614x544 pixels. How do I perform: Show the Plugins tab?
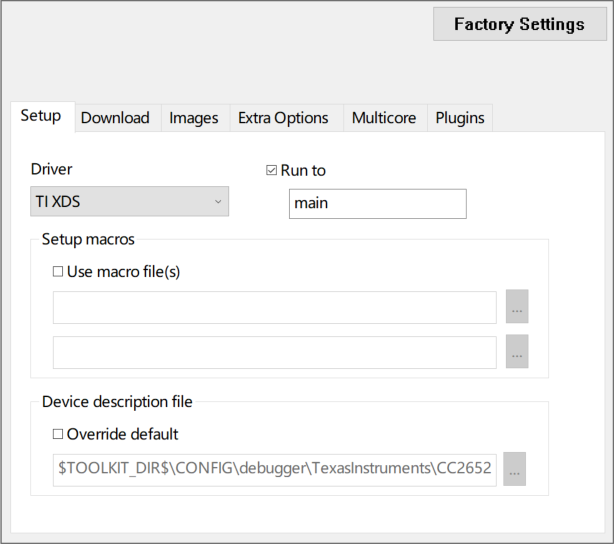[460, 118]
